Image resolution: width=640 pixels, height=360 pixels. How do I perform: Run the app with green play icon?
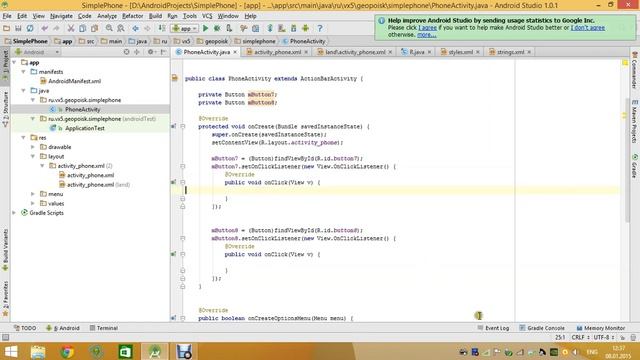point(205,28)
